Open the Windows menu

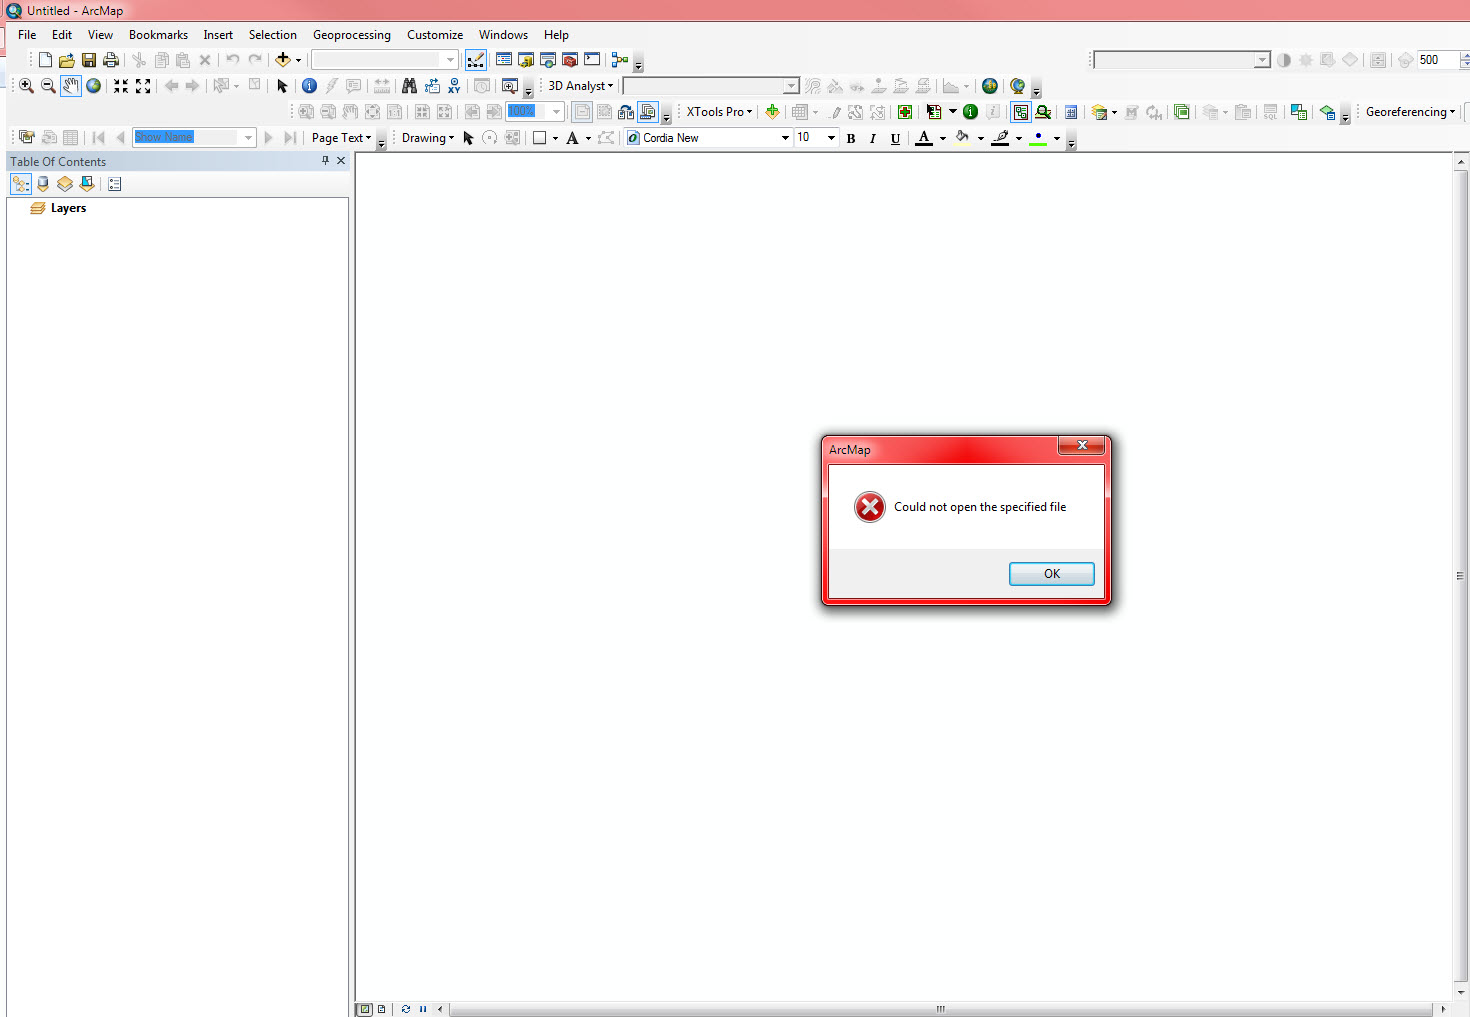(503, 35)
